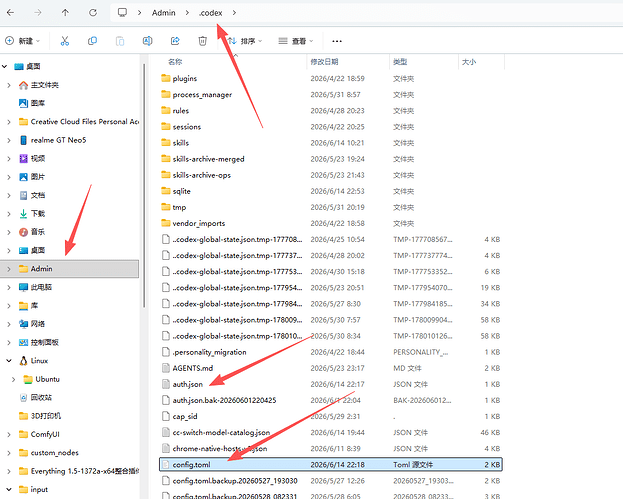Click the Copy icon in toolbar

click(92, 41)
